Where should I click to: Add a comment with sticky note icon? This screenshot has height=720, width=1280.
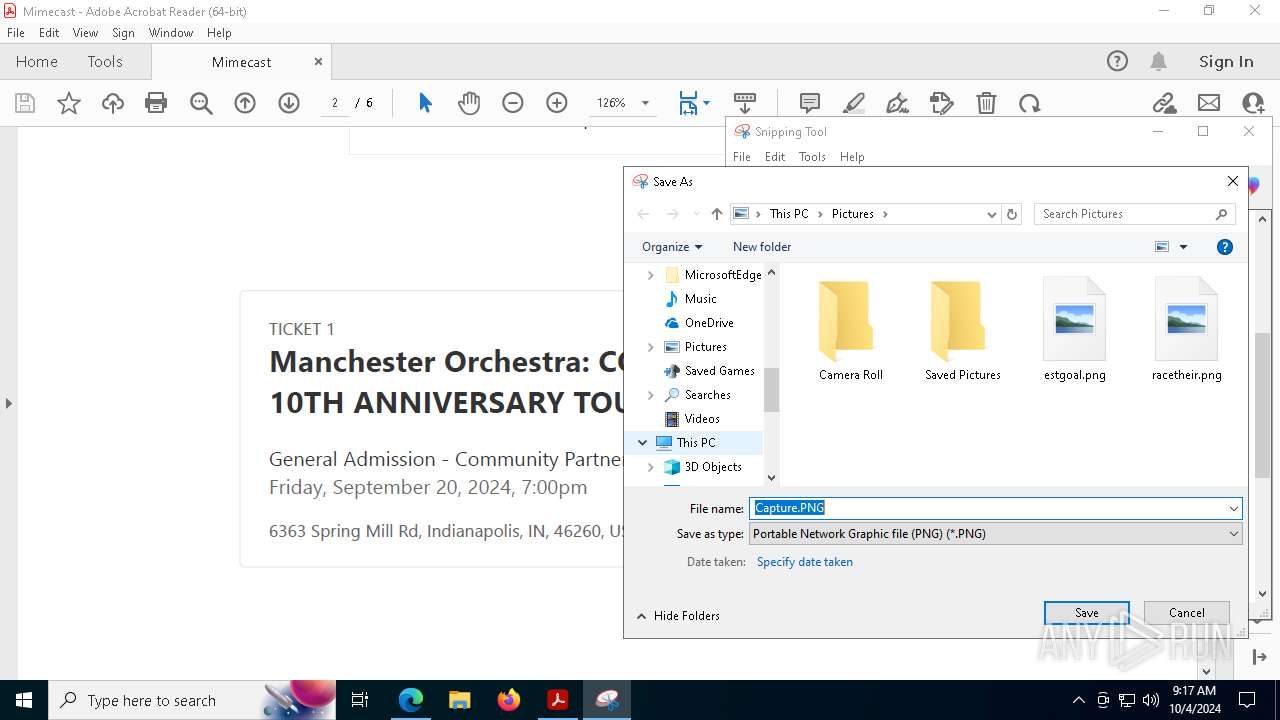[810, 103]
